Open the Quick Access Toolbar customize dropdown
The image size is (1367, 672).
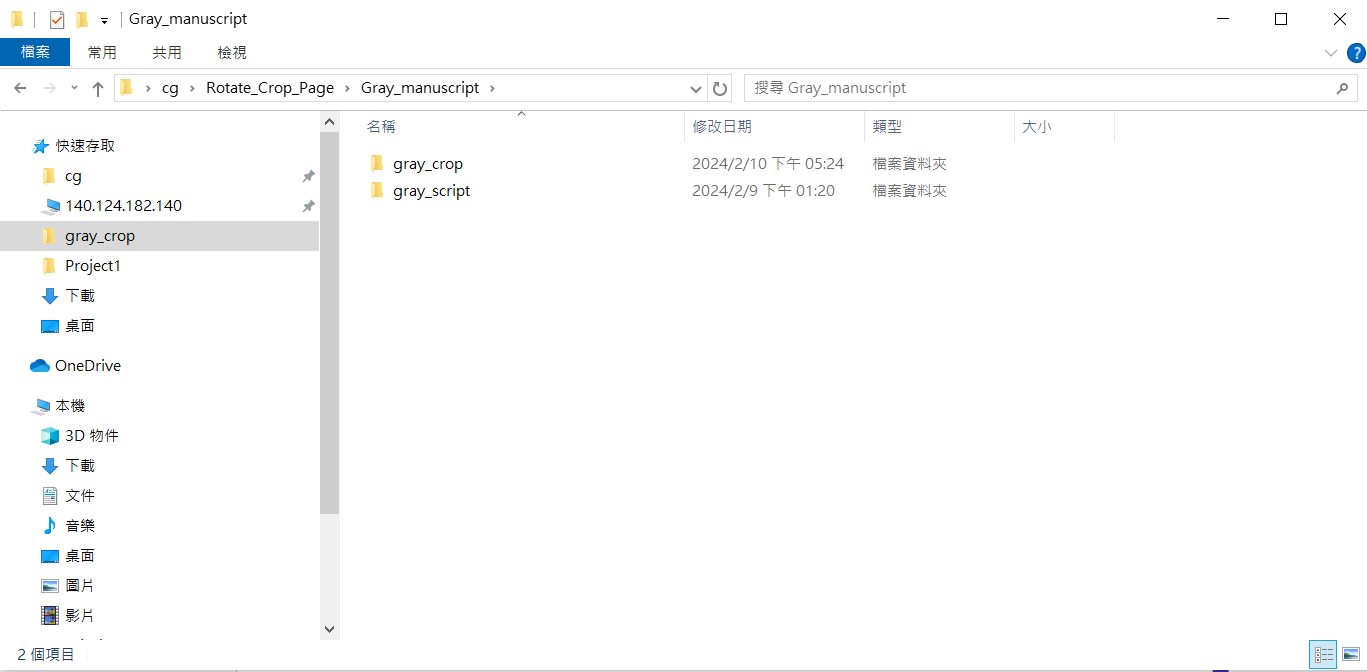[x=103, y=18]
